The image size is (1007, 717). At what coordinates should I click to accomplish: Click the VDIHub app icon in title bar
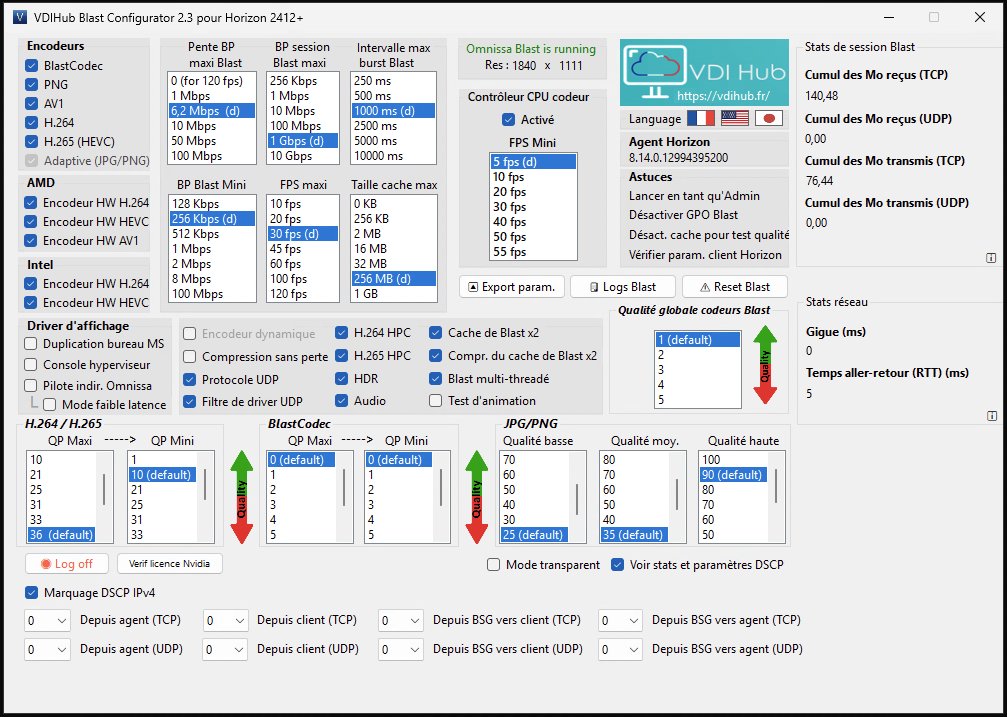[x=19, y=17]
